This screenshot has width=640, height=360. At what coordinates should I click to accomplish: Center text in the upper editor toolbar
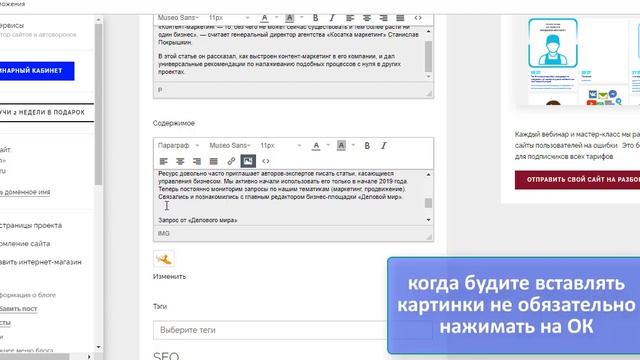pos(367,18)
